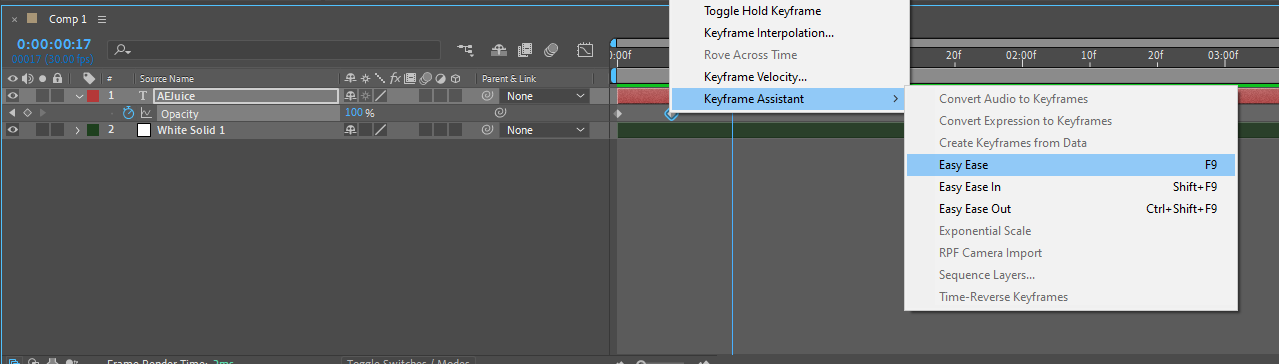The image size is (1279, 364).
Task: Open the composition mini-flowchart icon
Action: tap(465, 49)
